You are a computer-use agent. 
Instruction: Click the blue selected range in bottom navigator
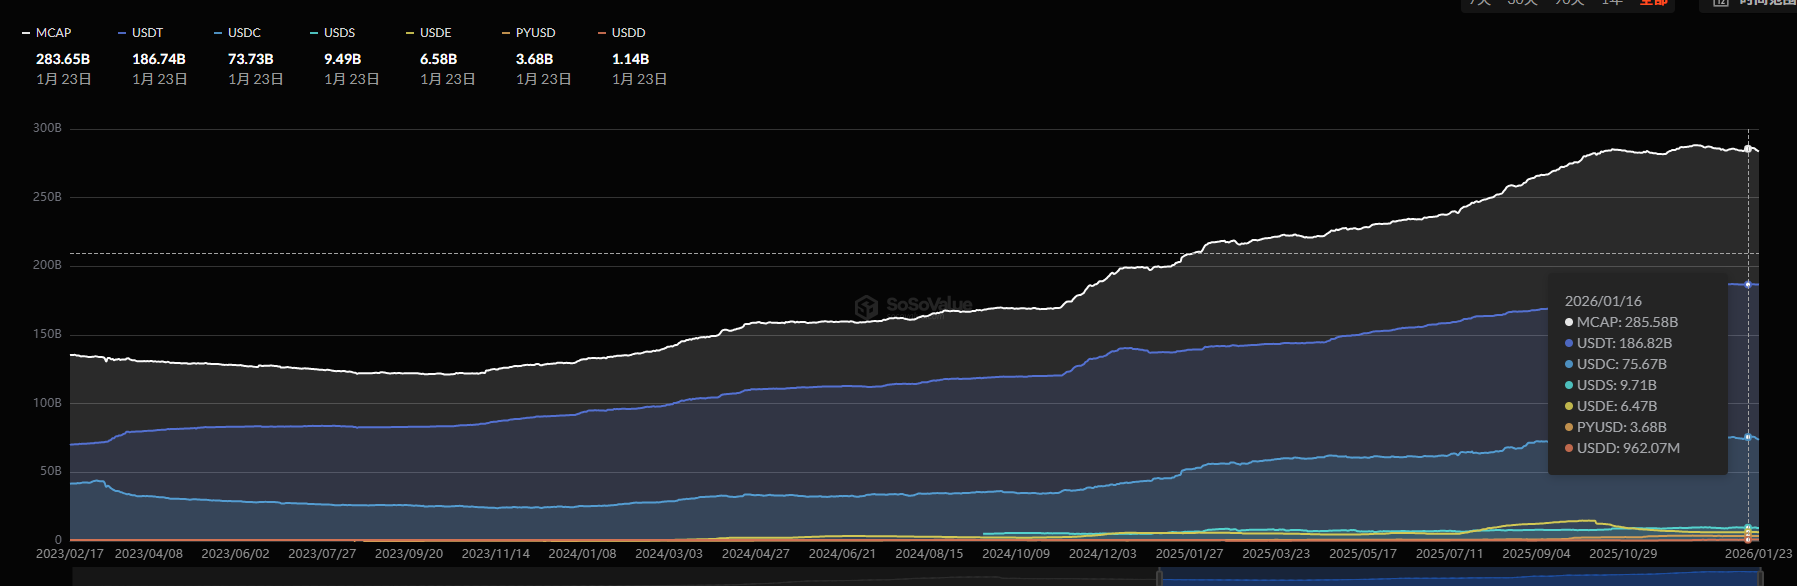tap(1460, 578)
